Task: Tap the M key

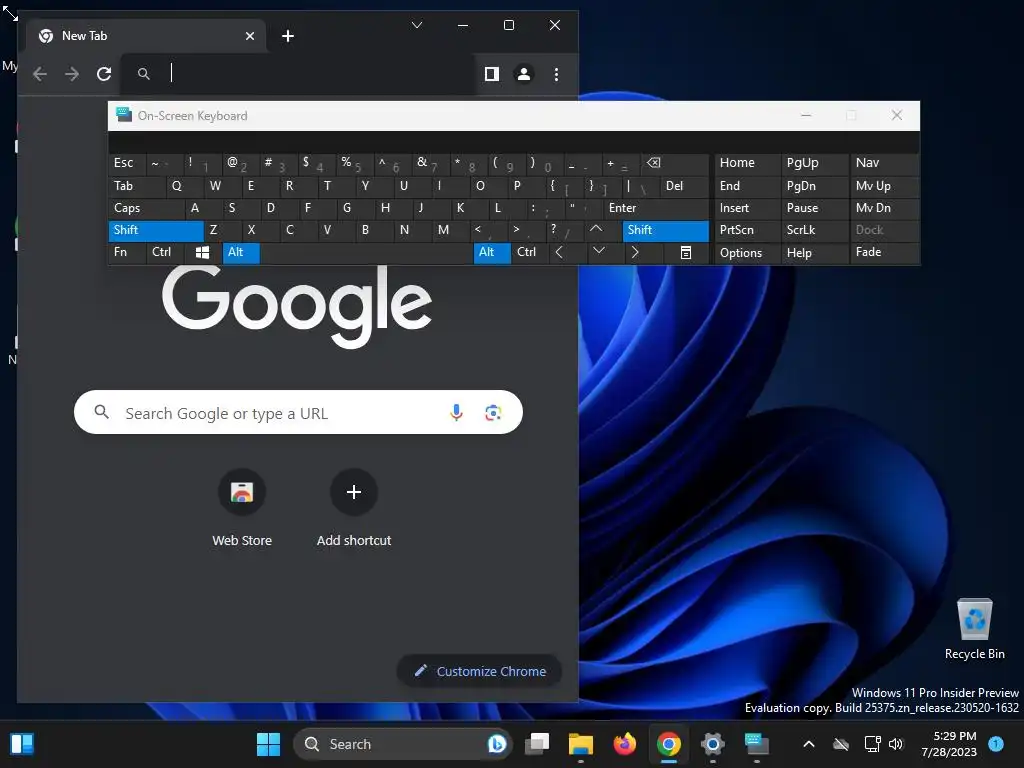Action: tap(451, 231)
